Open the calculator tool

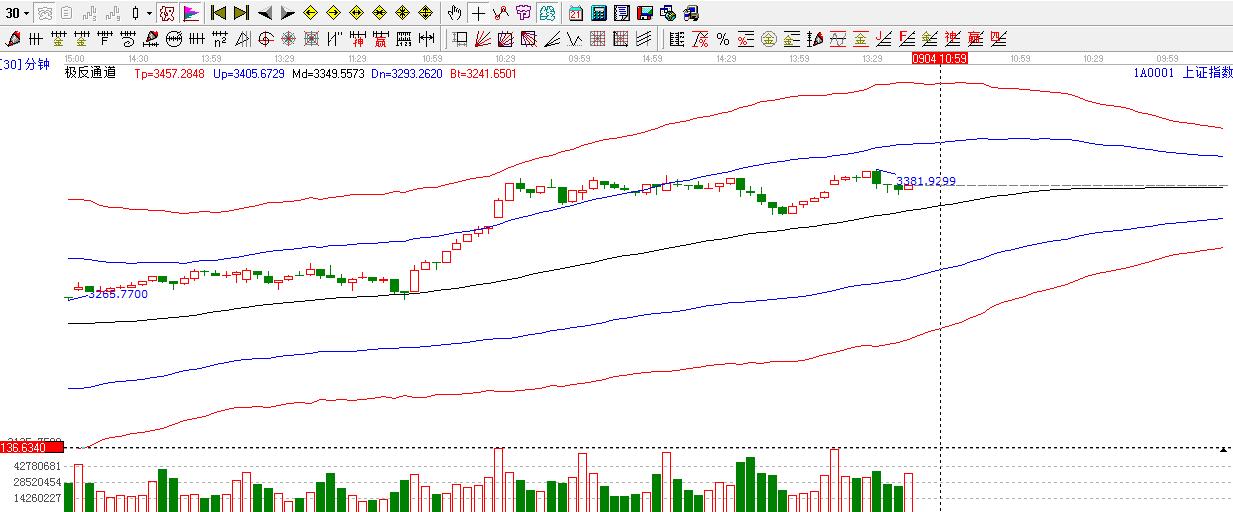tap(599, 13)
